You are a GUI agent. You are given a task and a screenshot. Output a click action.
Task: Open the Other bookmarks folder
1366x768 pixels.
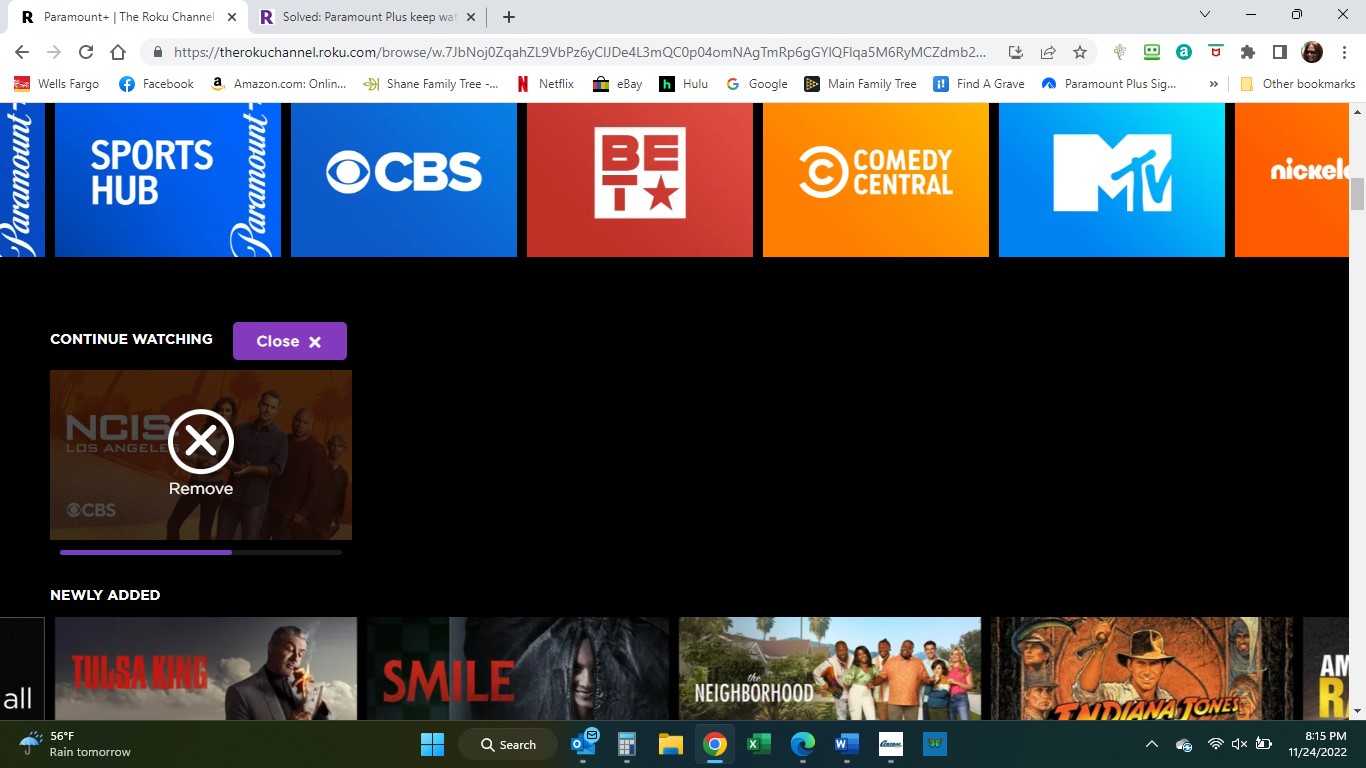pyautogui.click(x=1298, y=84)
